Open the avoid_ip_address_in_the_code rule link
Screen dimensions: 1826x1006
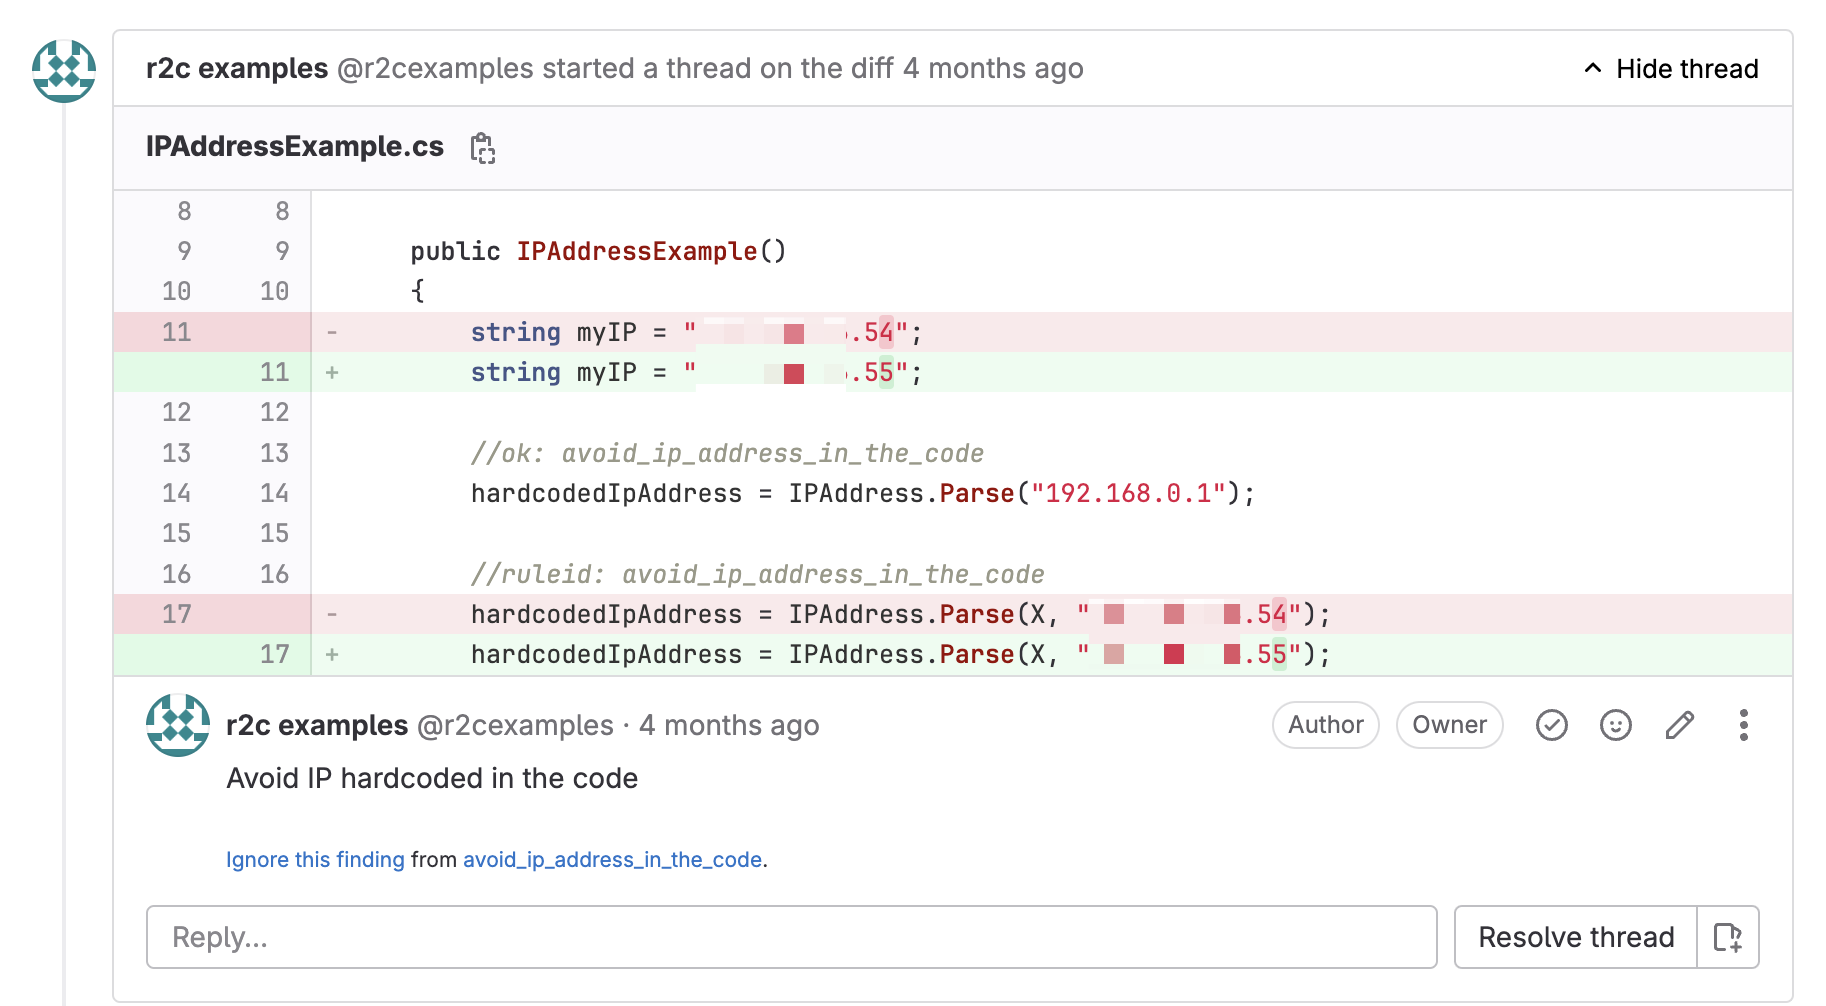(612, 859)
